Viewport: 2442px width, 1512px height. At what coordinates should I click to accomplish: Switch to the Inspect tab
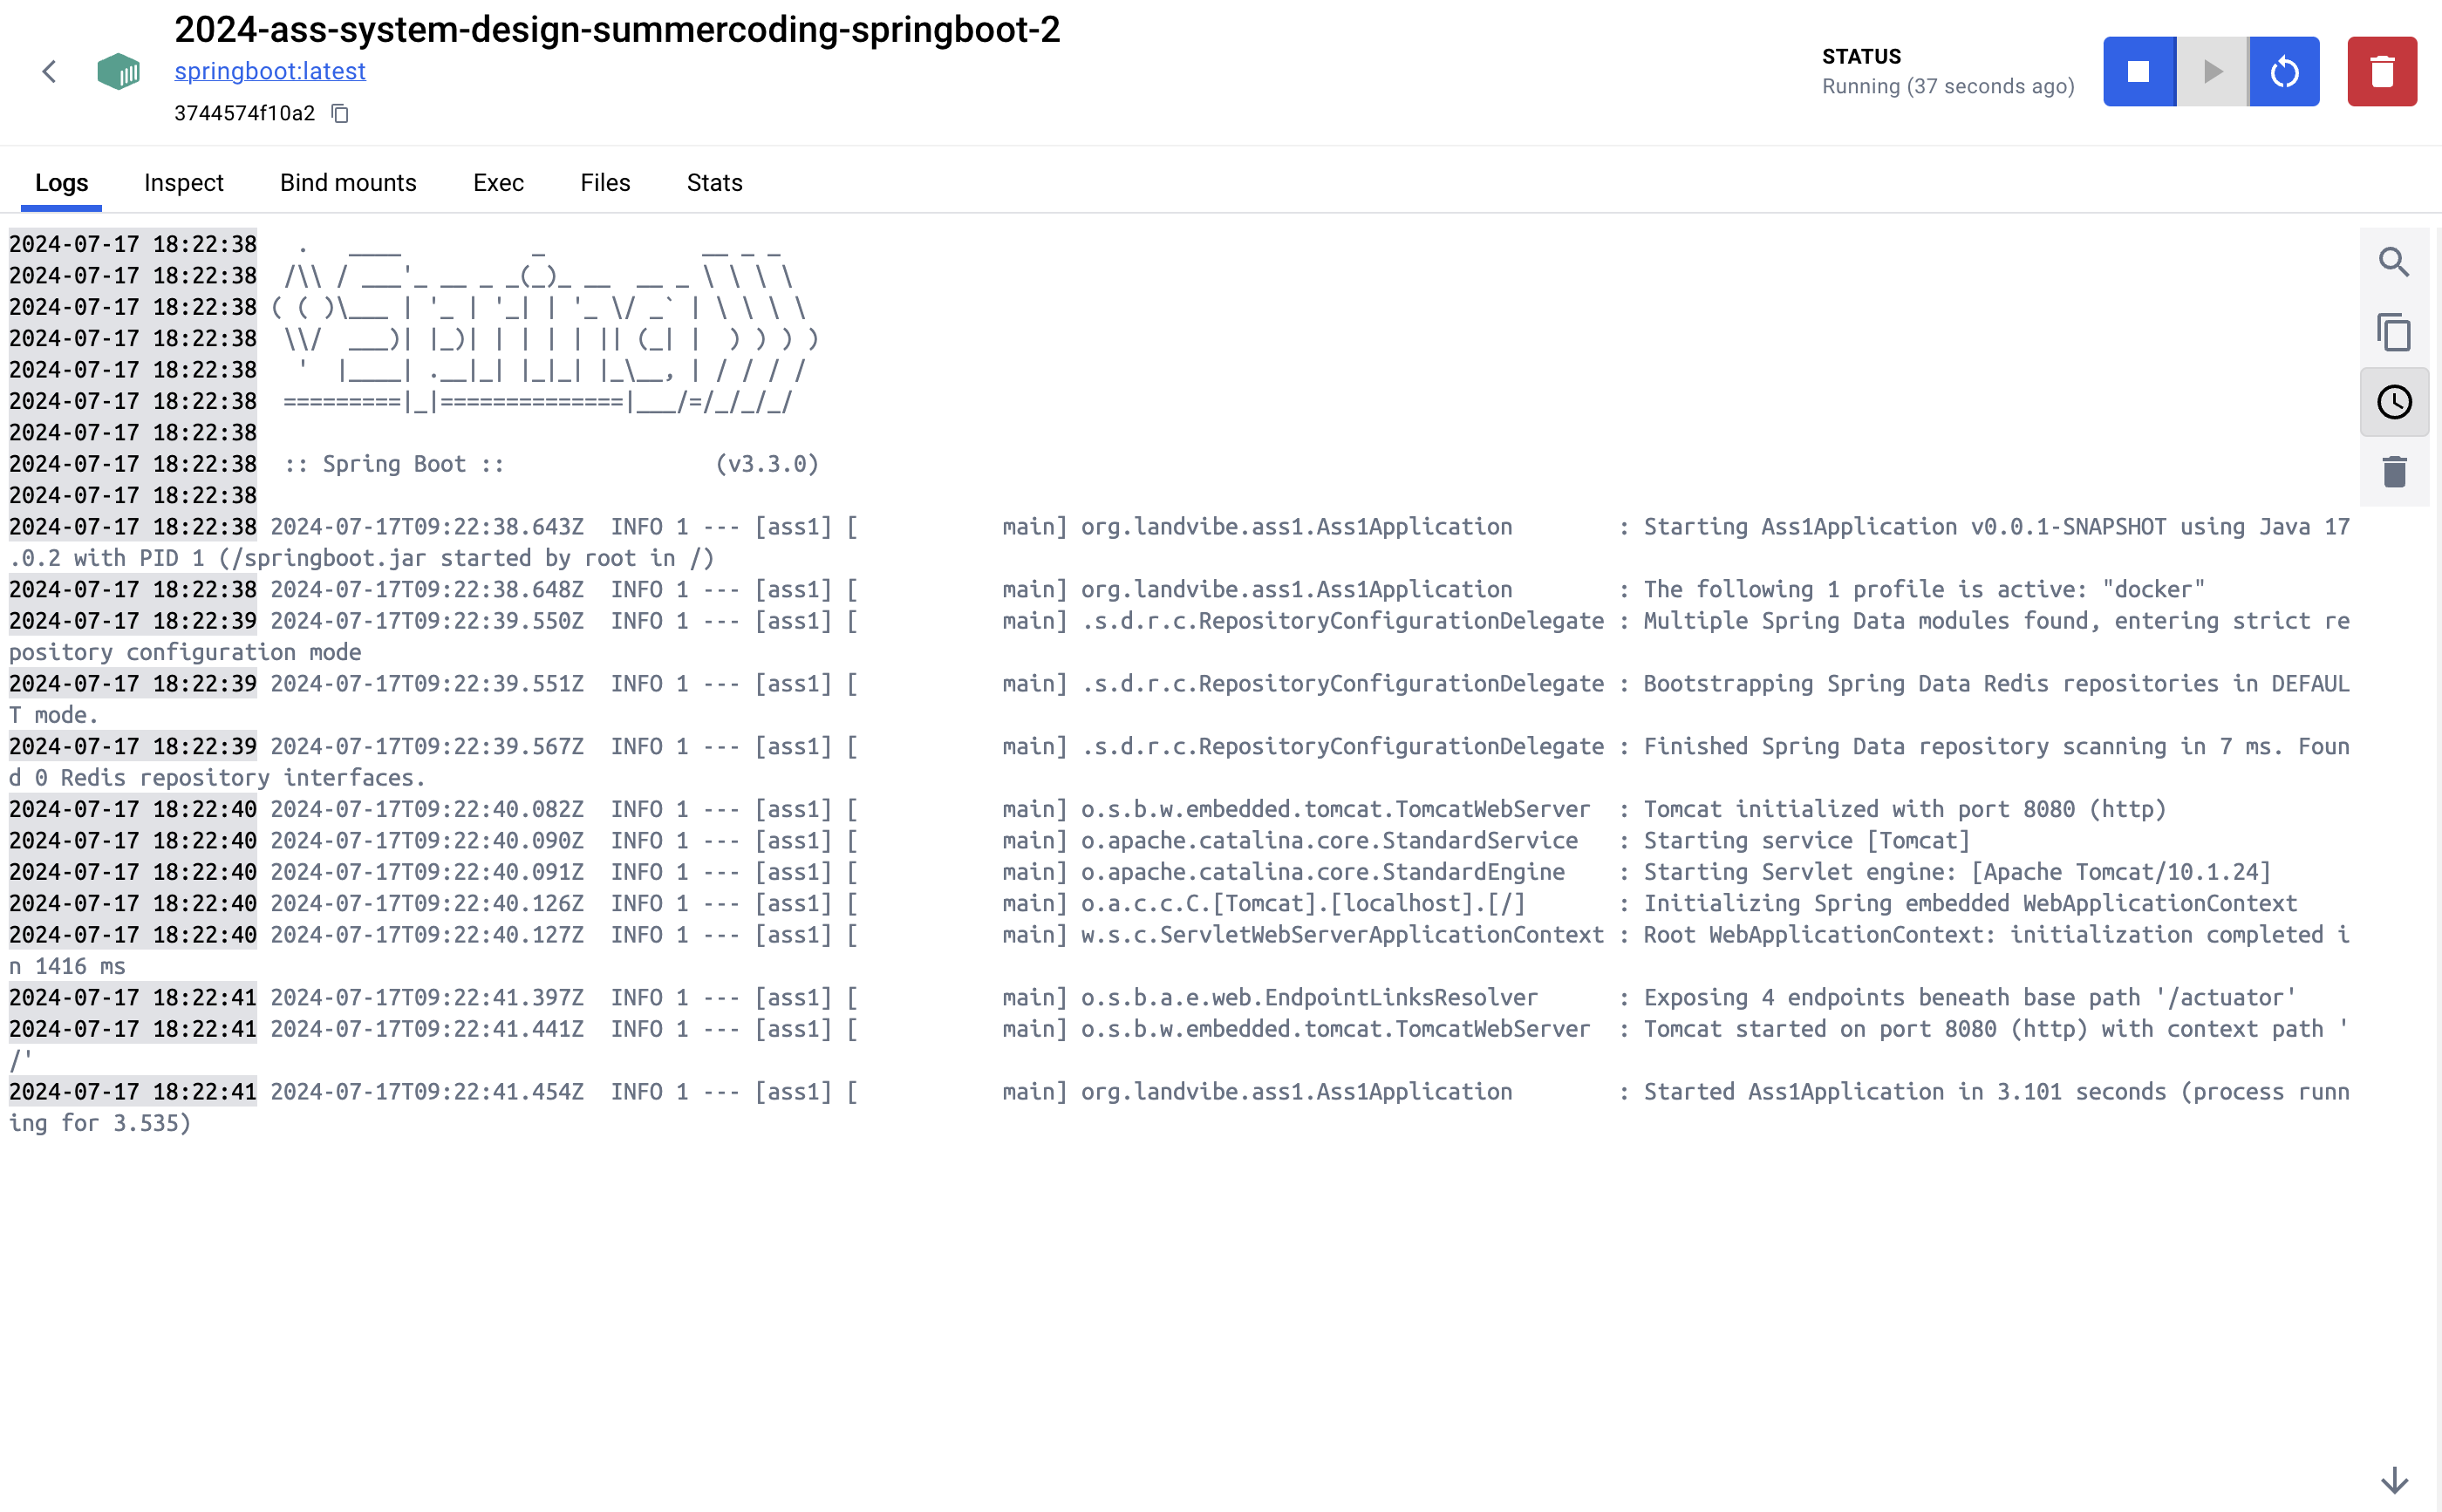[x=183, y=183]
